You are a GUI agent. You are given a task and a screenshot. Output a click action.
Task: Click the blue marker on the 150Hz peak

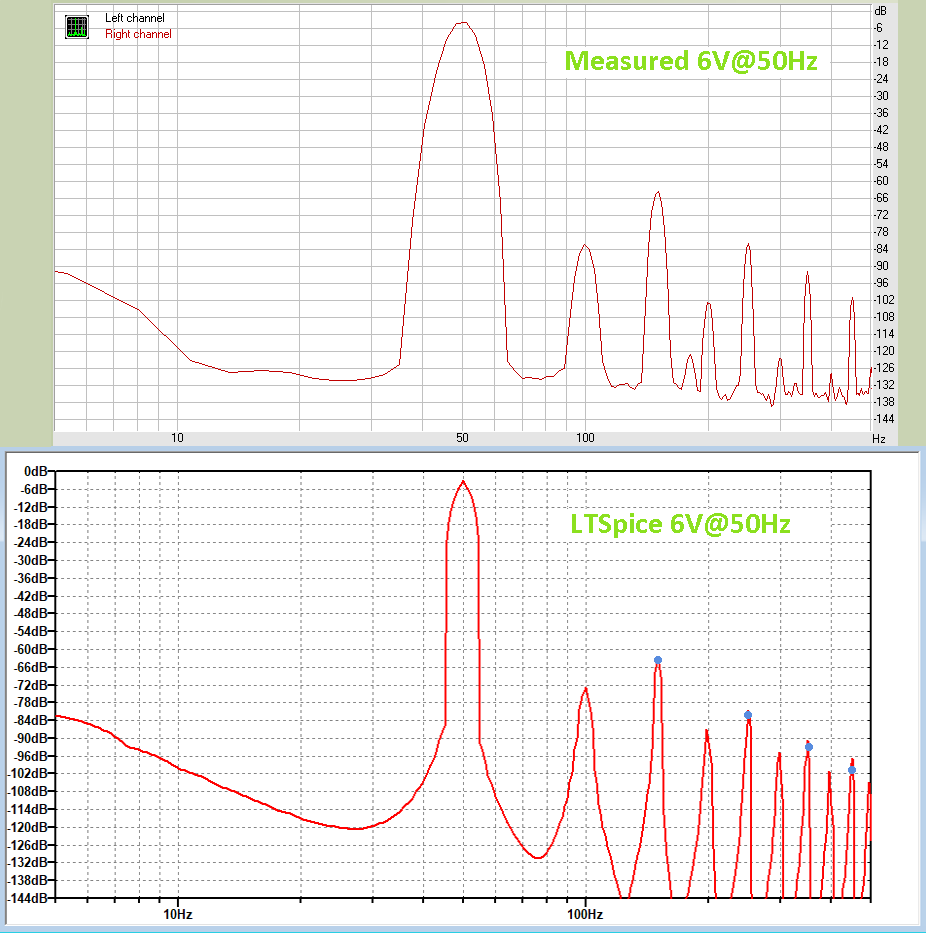click(658, 660)
